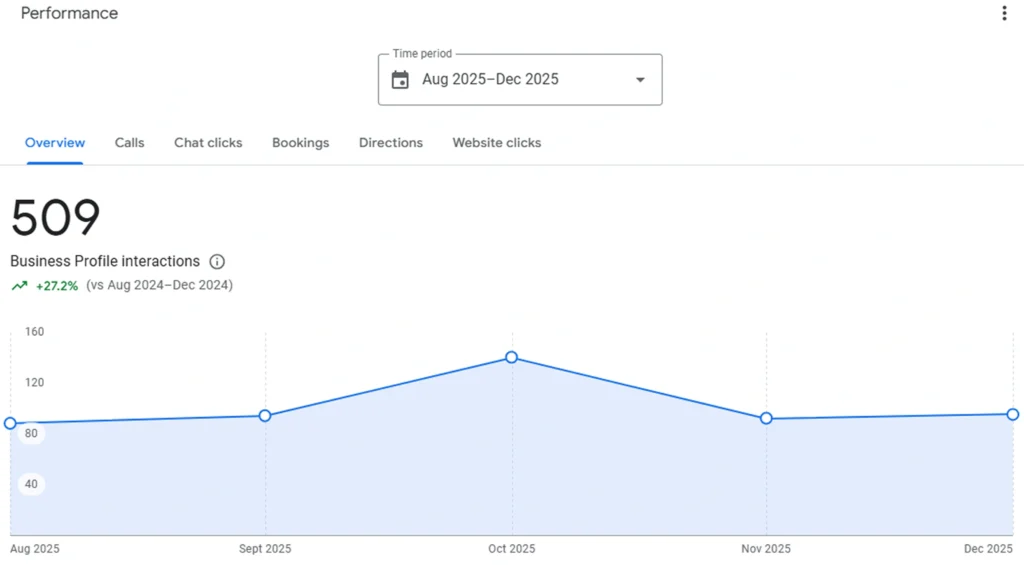
Task: Select the Nov 2025 data point on chart
Action: (x=766, y=418)
